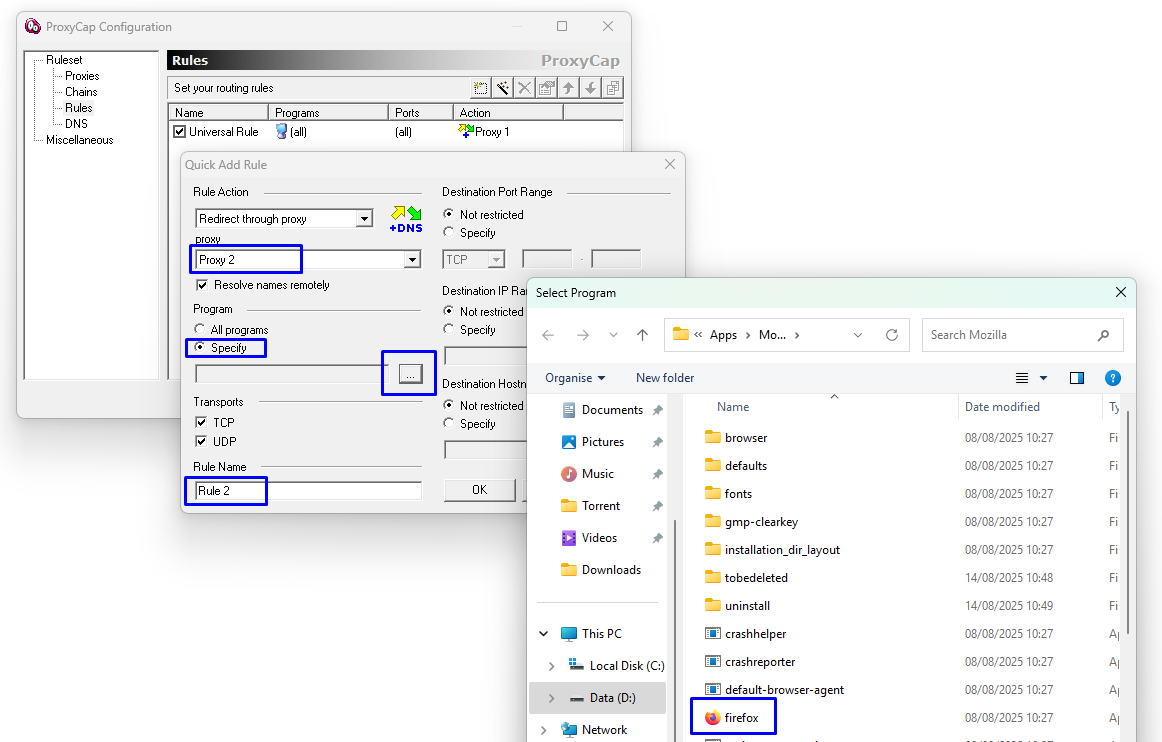The height and width of the screenshot is (742, 1162).
Task: Toggle Resolve names remotely checkbox
Action: coord(202,285)
